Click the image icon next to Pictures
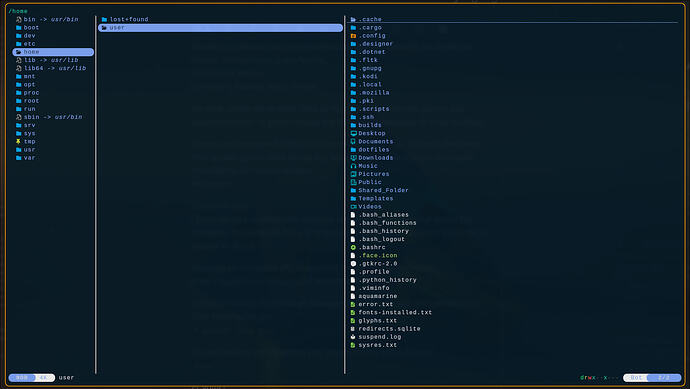 (x=353, y=174)
